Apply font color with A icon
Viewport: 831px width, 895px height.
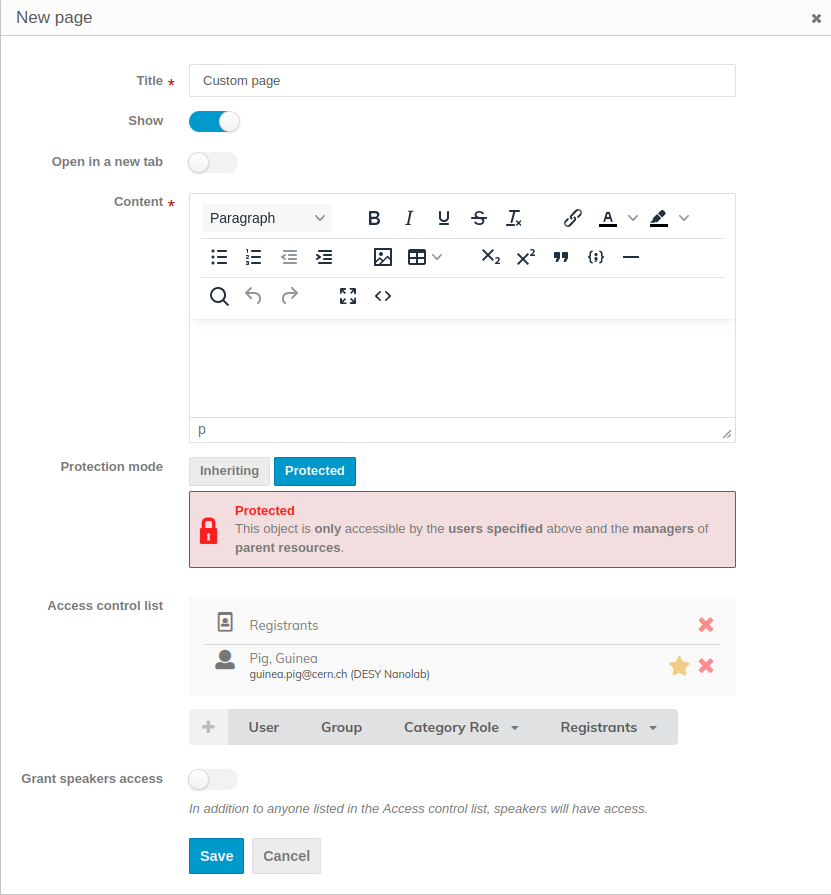click(x=608, y=218)
